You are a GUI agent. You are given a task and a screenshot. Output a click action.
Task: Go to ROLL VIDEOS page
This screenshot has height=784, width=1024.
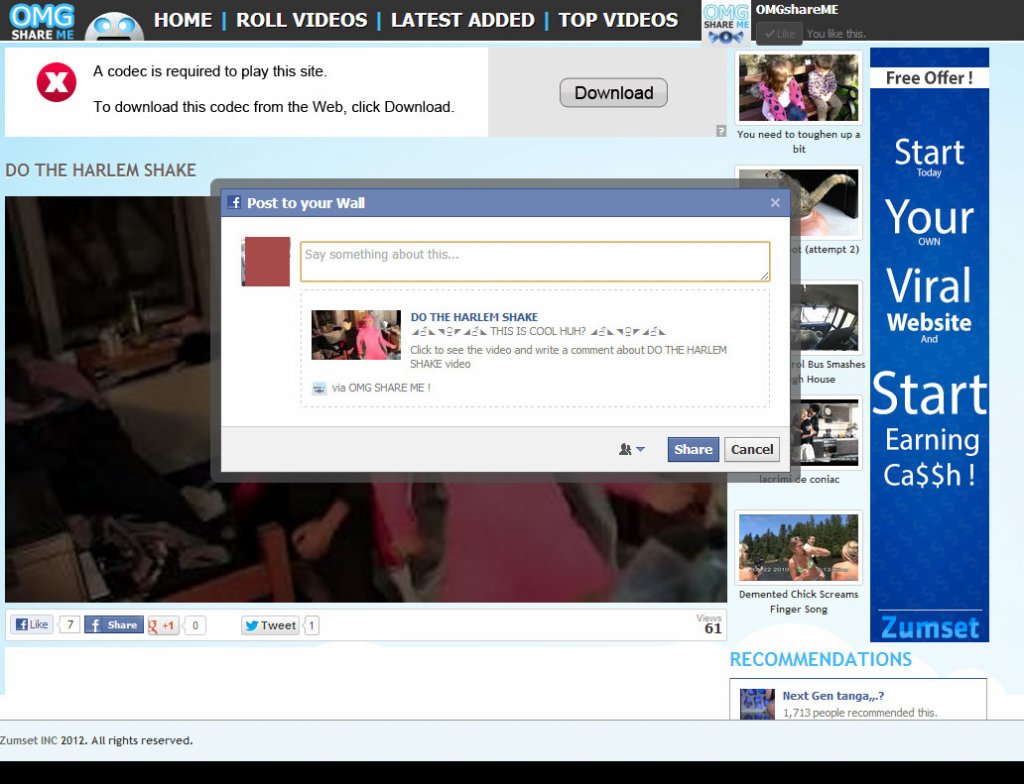click(302, 20)
